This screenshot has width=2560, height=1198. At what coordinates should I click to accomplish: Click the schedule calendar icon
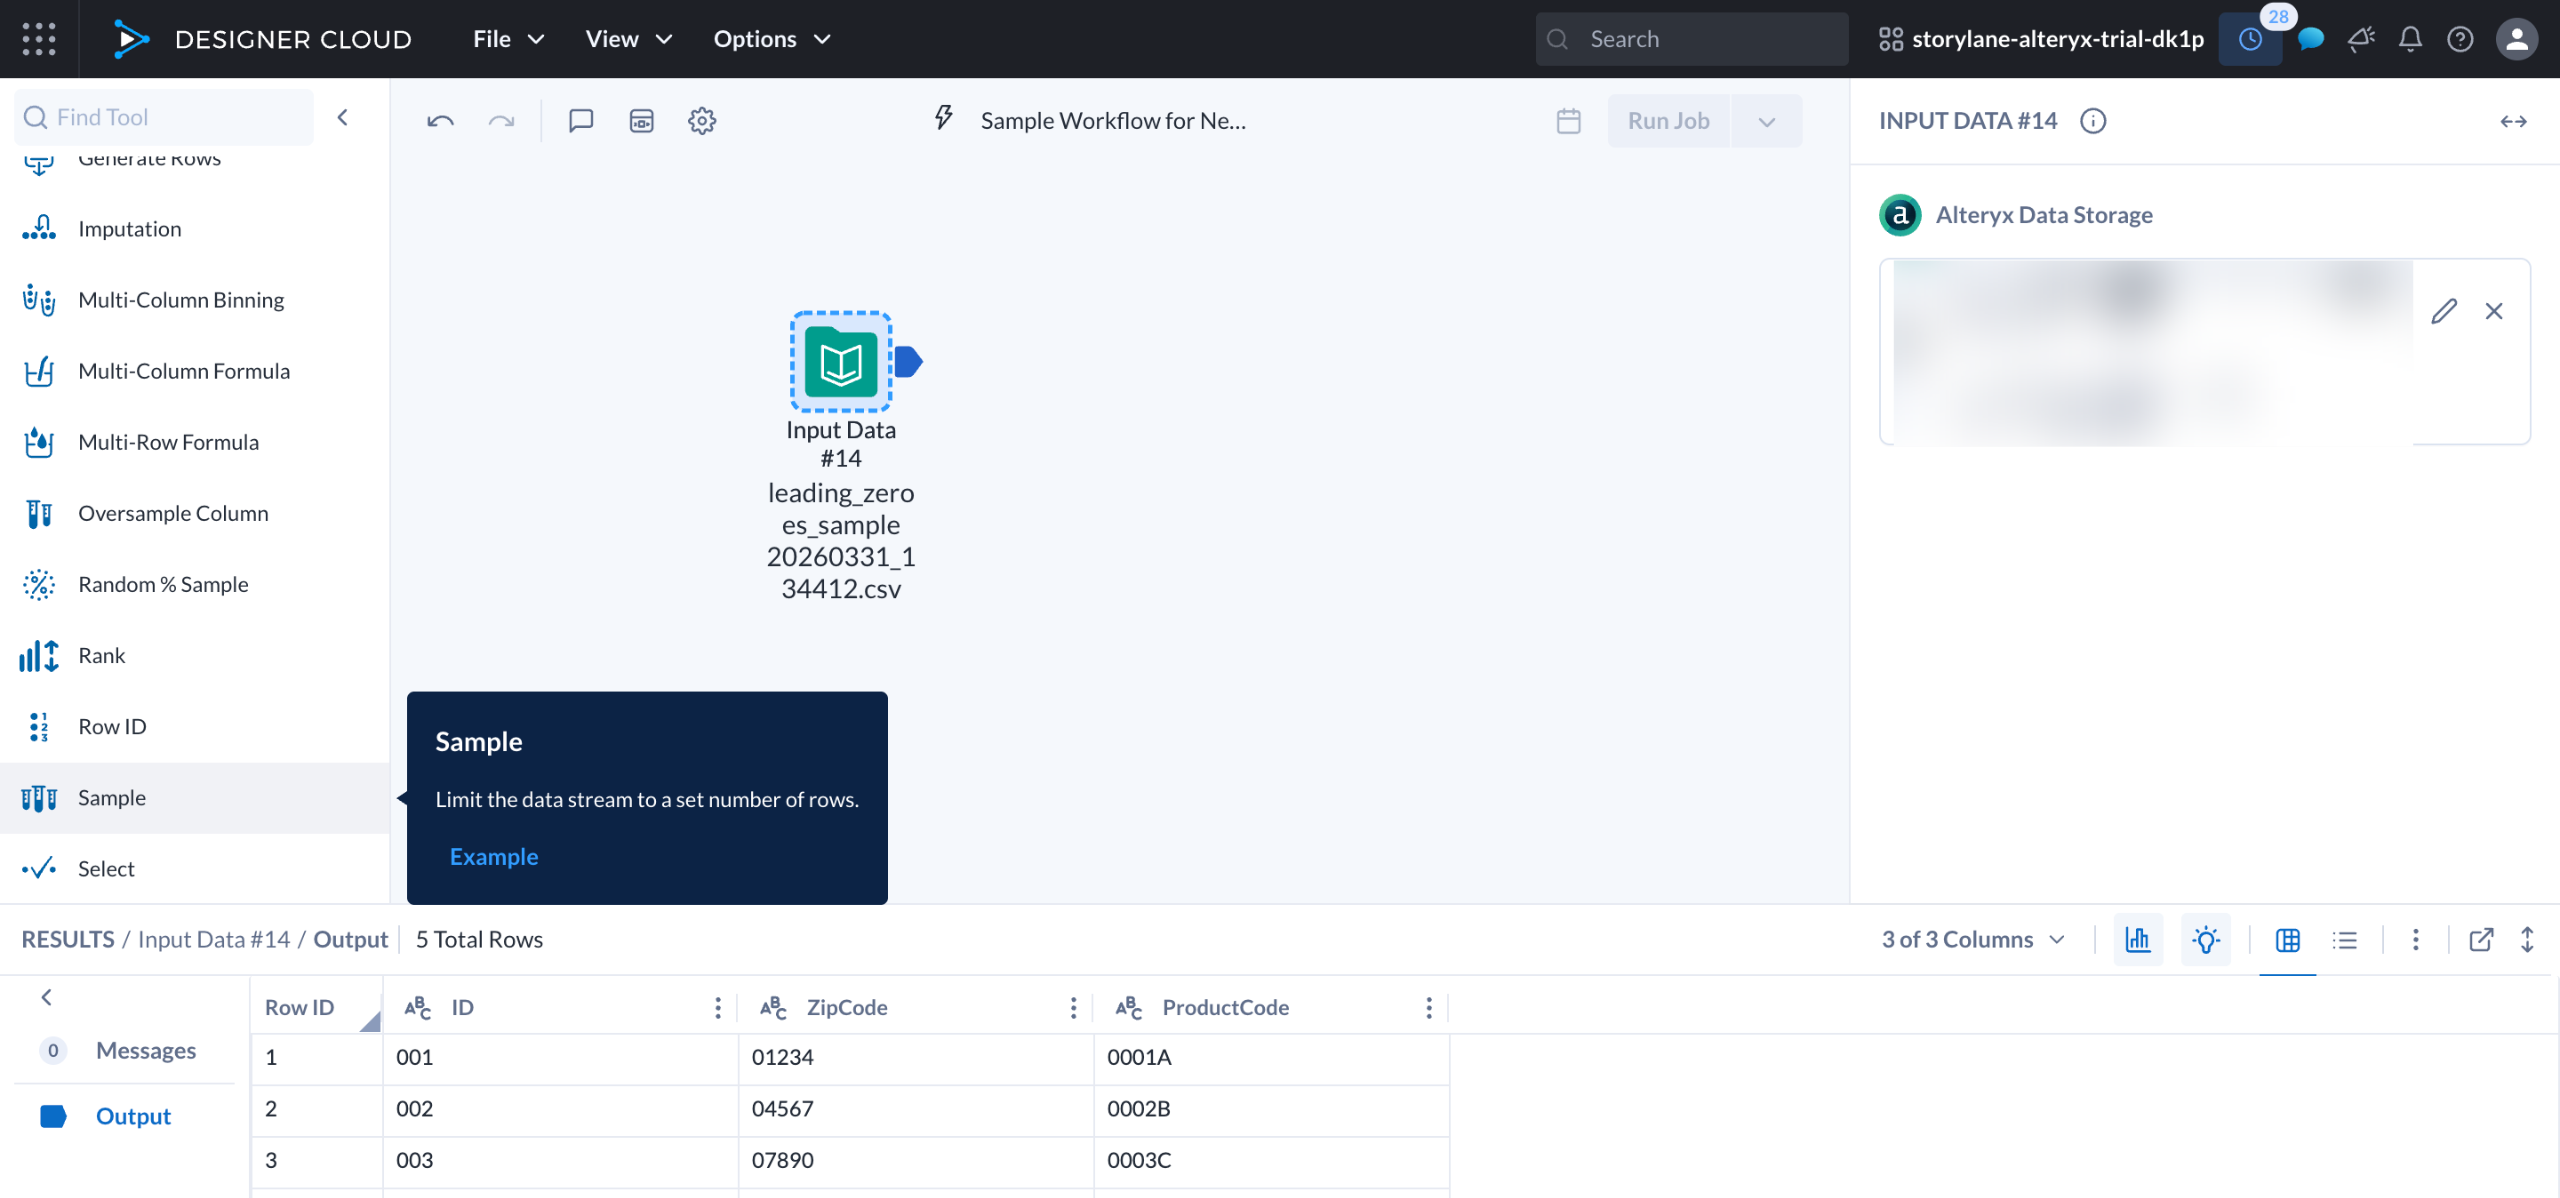pos(1568,121)
